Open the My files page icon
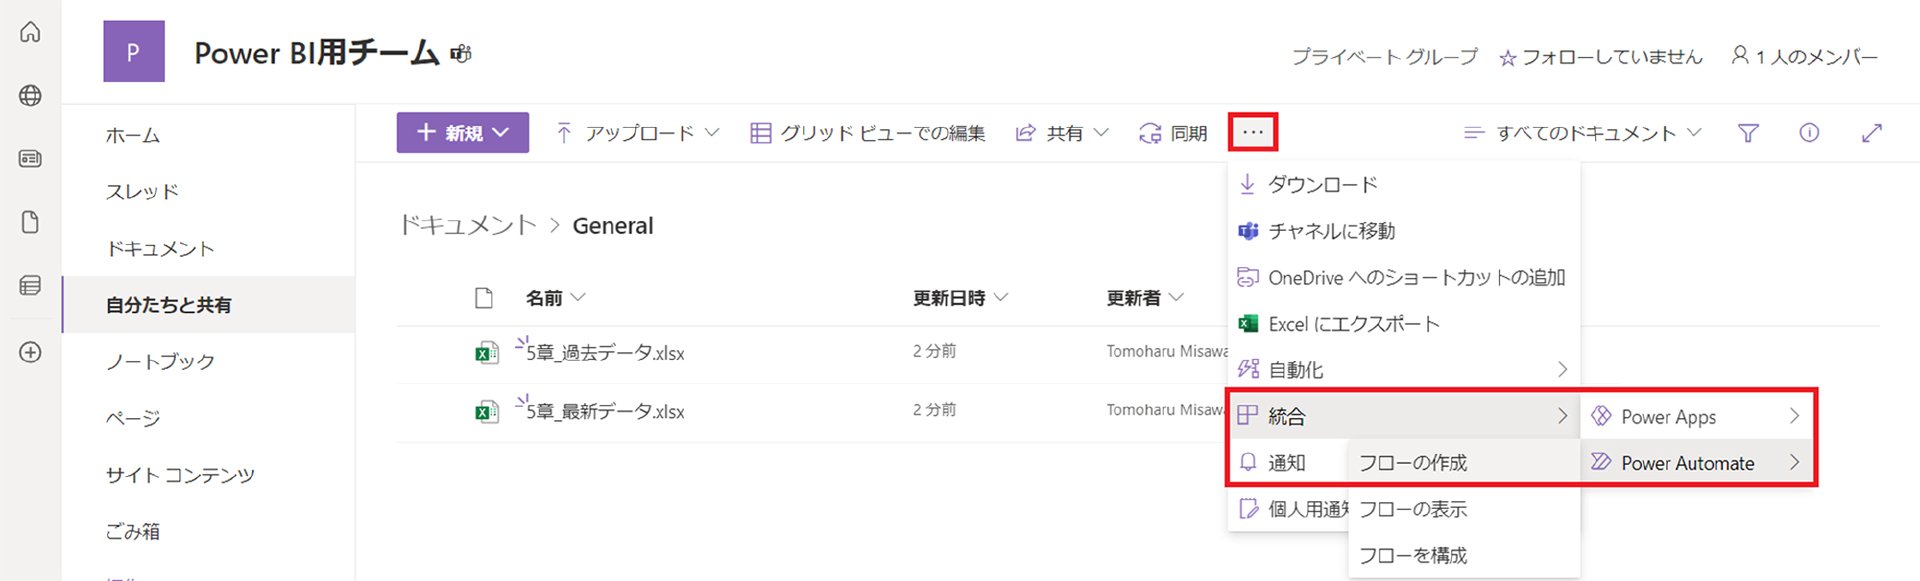This screenshot has height=581, width=1920. [30, 222]
